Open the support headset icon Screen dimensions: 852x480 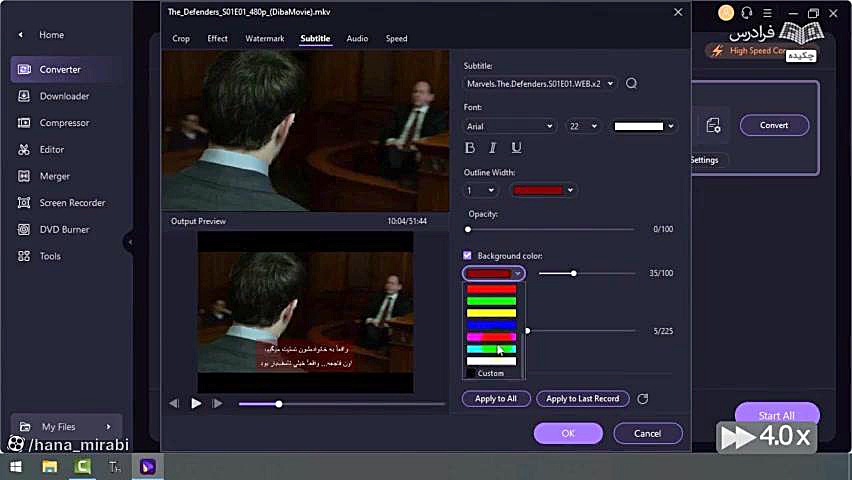[x=747, y=13]
